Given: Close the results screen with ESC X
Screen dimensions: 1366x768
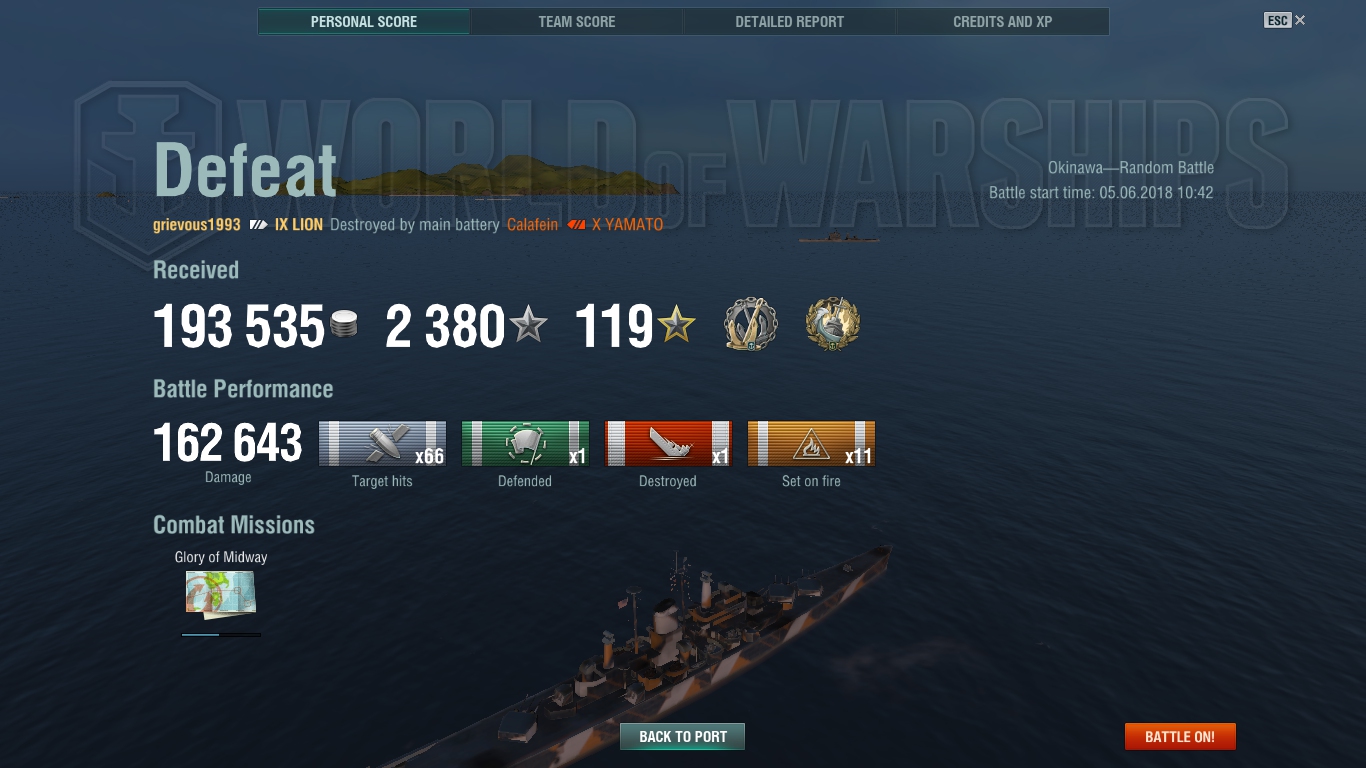Looking at the screenshot, I should 1285,20.
